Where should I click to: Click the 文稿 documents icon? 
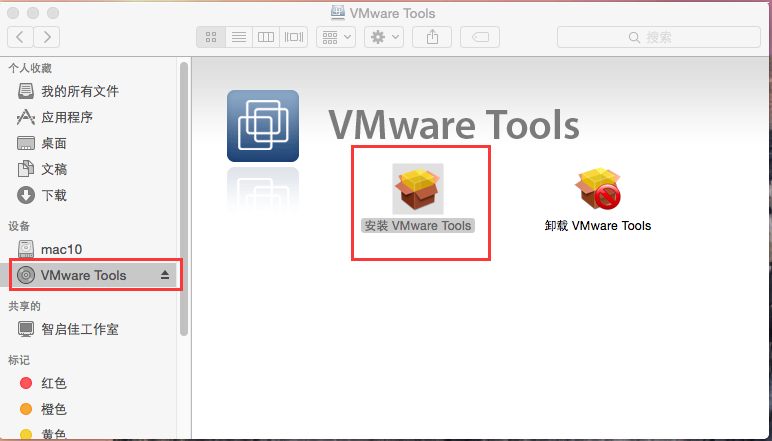click(26, 169)
